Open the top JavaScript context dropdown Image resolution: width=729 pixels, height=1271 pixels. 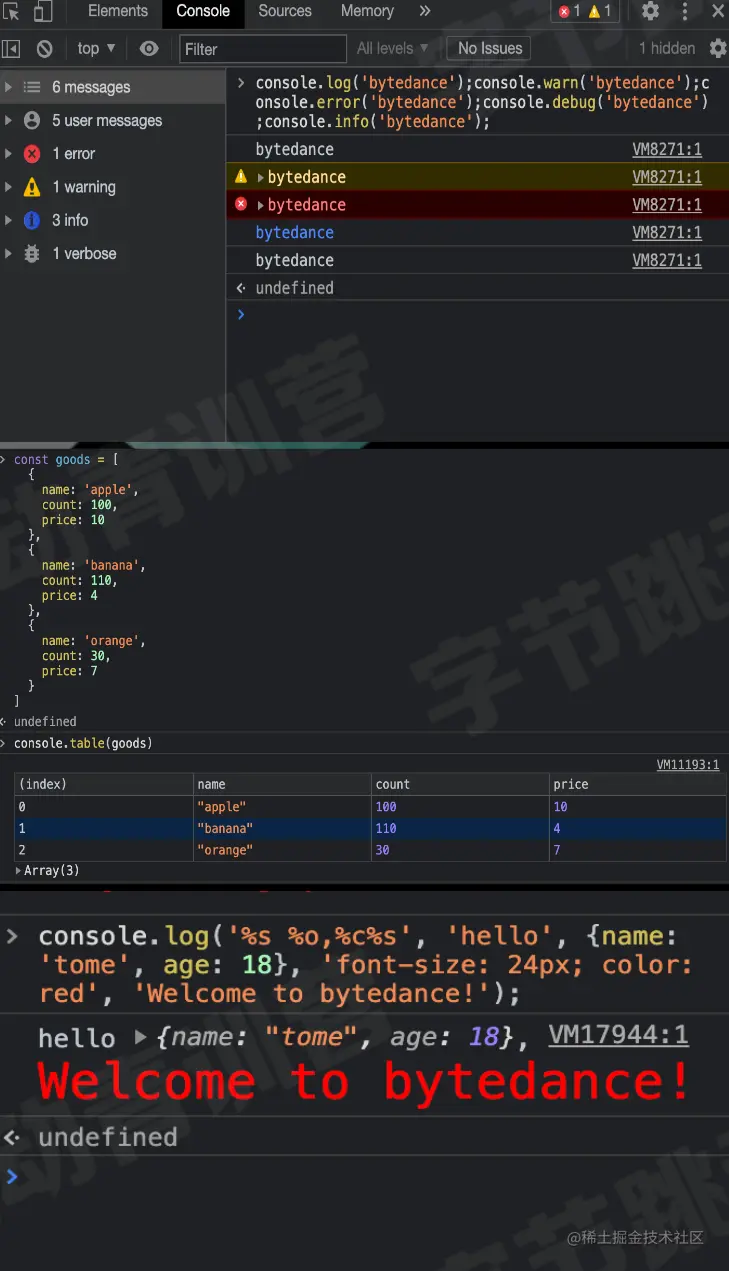click(x=96, y=48)
